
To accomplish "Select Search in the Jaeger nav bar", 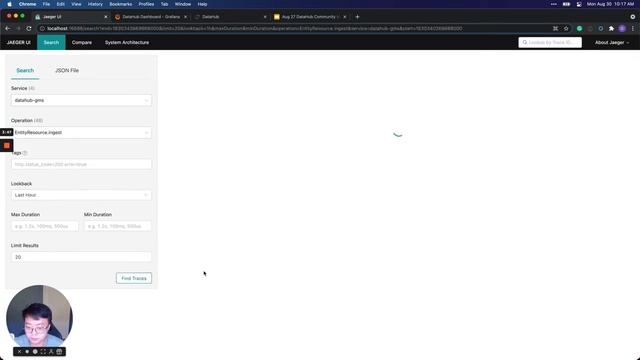I will [51, 42].
